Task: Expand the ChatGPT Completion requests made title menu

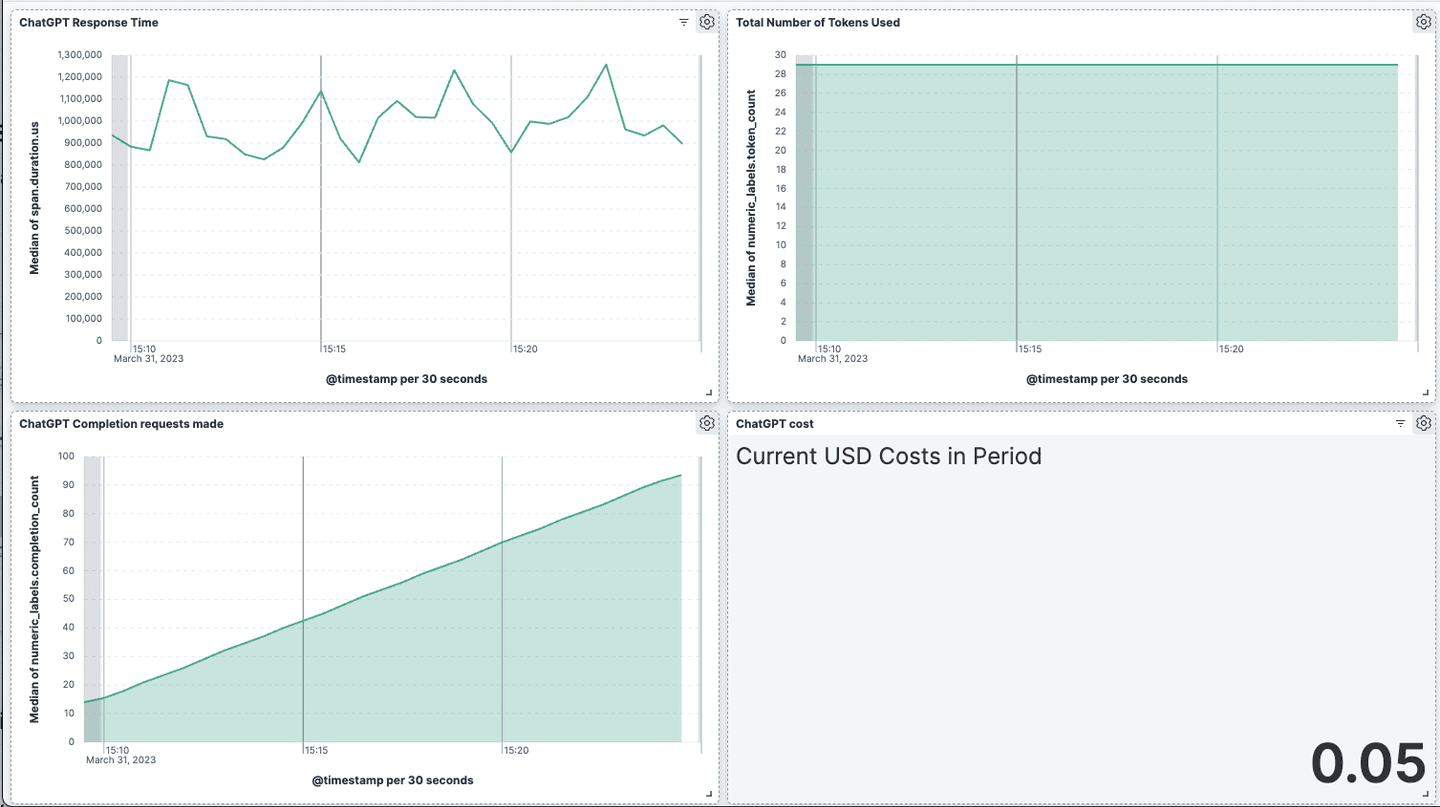Action: click(120, 423)
